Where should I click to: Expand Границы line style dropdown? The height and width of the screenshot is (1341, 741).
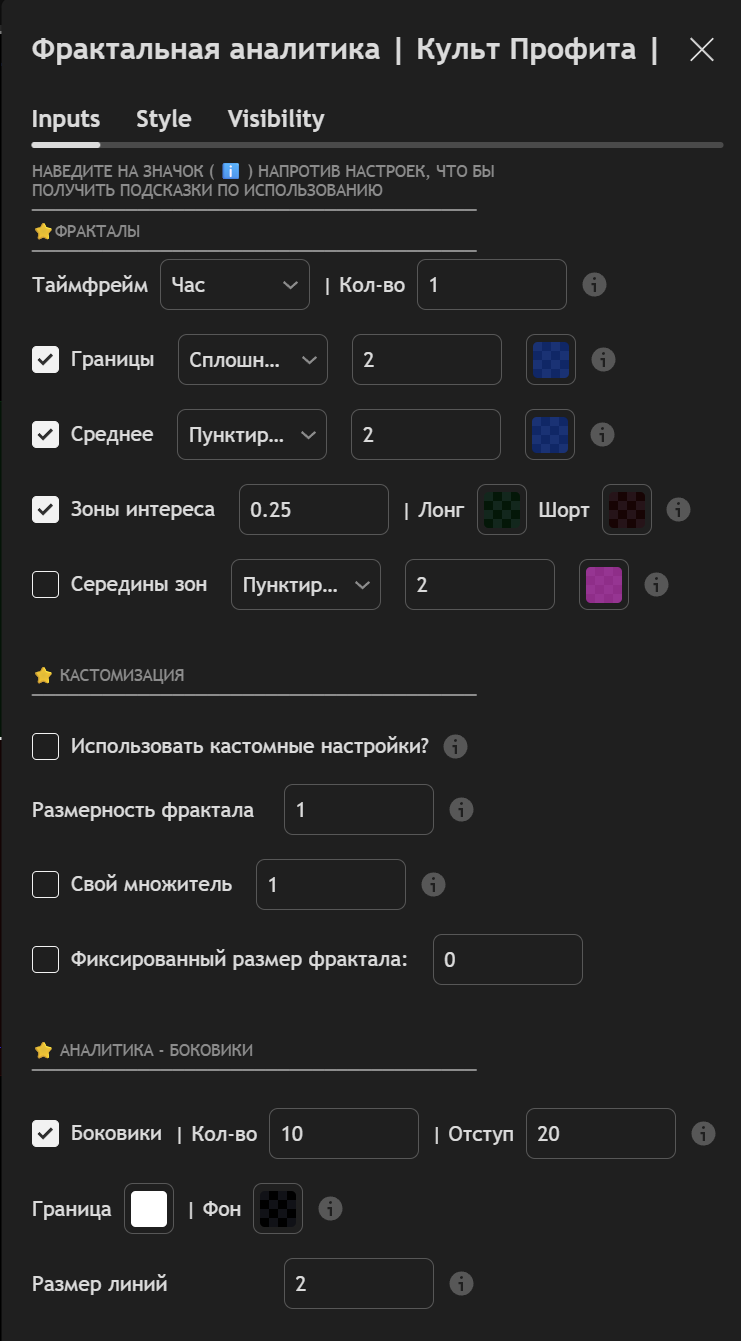tap(253, 360)
